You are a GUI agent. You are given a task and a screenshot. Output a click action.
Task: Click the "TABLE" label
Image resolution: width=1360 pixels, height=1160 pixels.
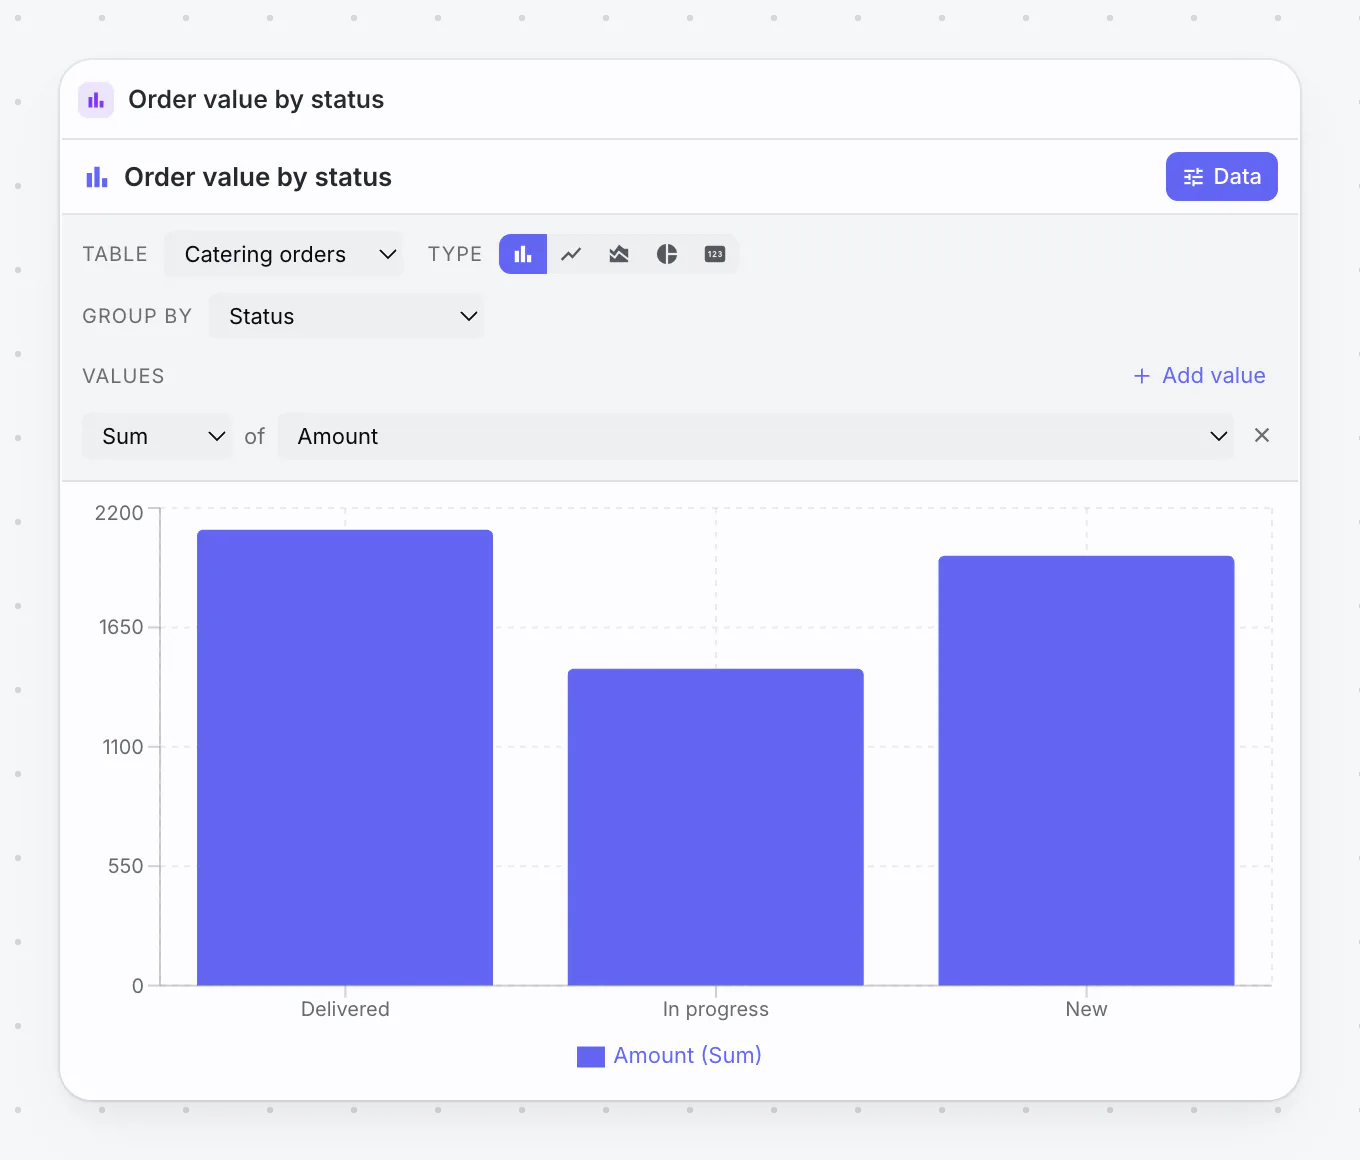[x=115, y=254]
